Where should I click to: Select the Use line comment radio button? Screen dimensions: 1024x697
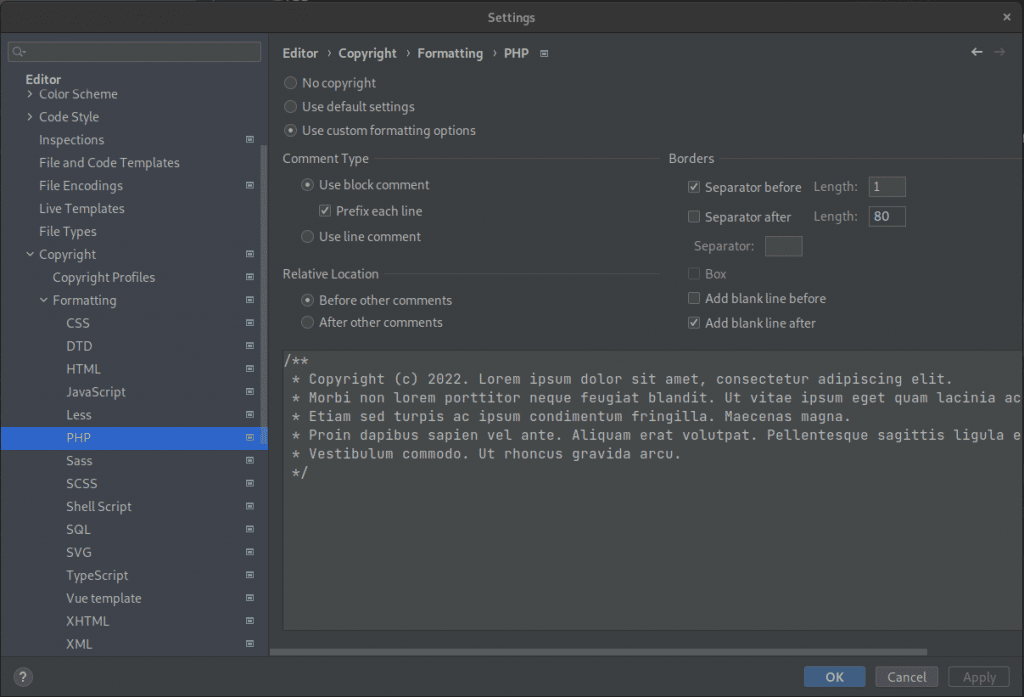point(307,236)
